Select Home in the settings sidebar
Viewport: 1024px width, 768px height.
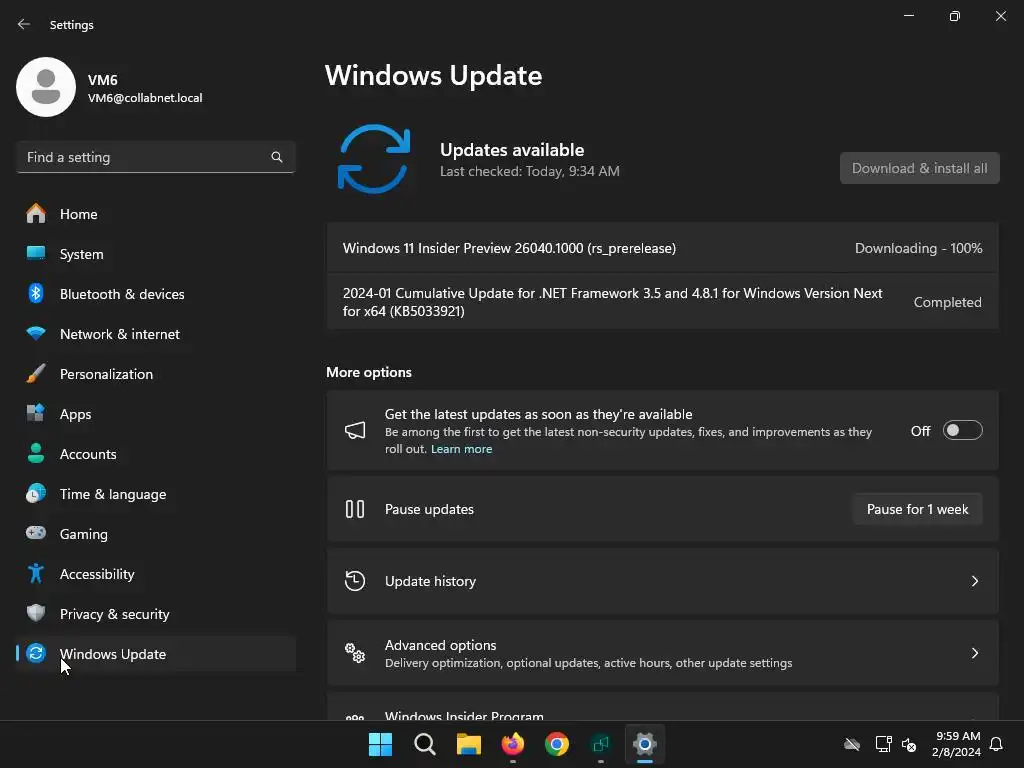(155, 214)
